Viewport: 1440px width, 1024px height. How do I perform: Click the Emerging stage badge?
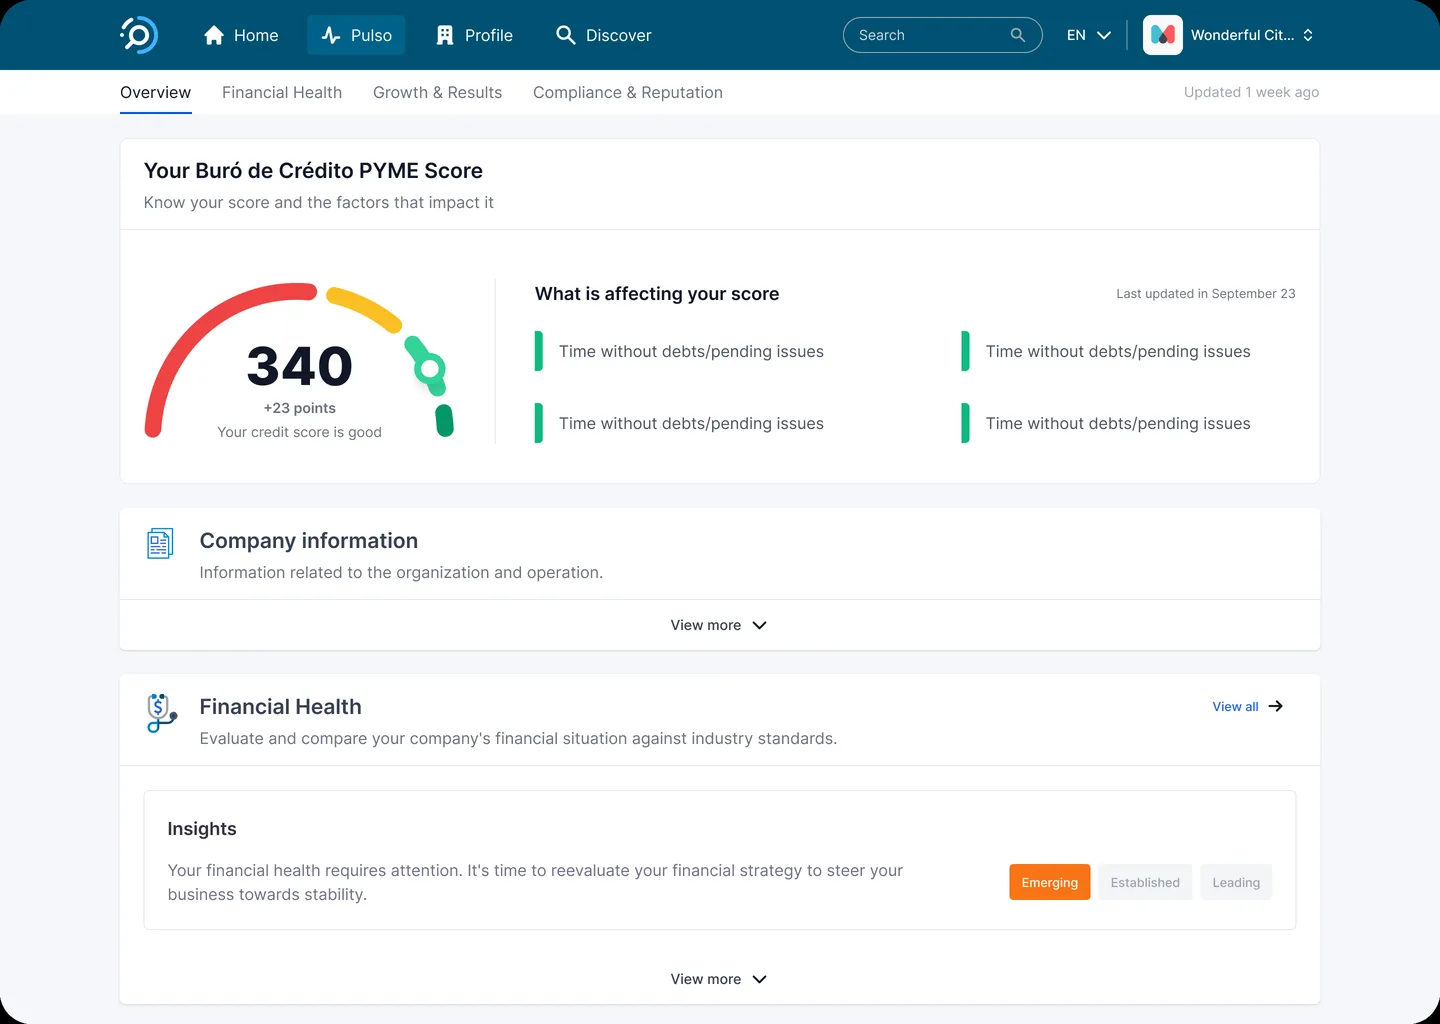pos(1050,882)
